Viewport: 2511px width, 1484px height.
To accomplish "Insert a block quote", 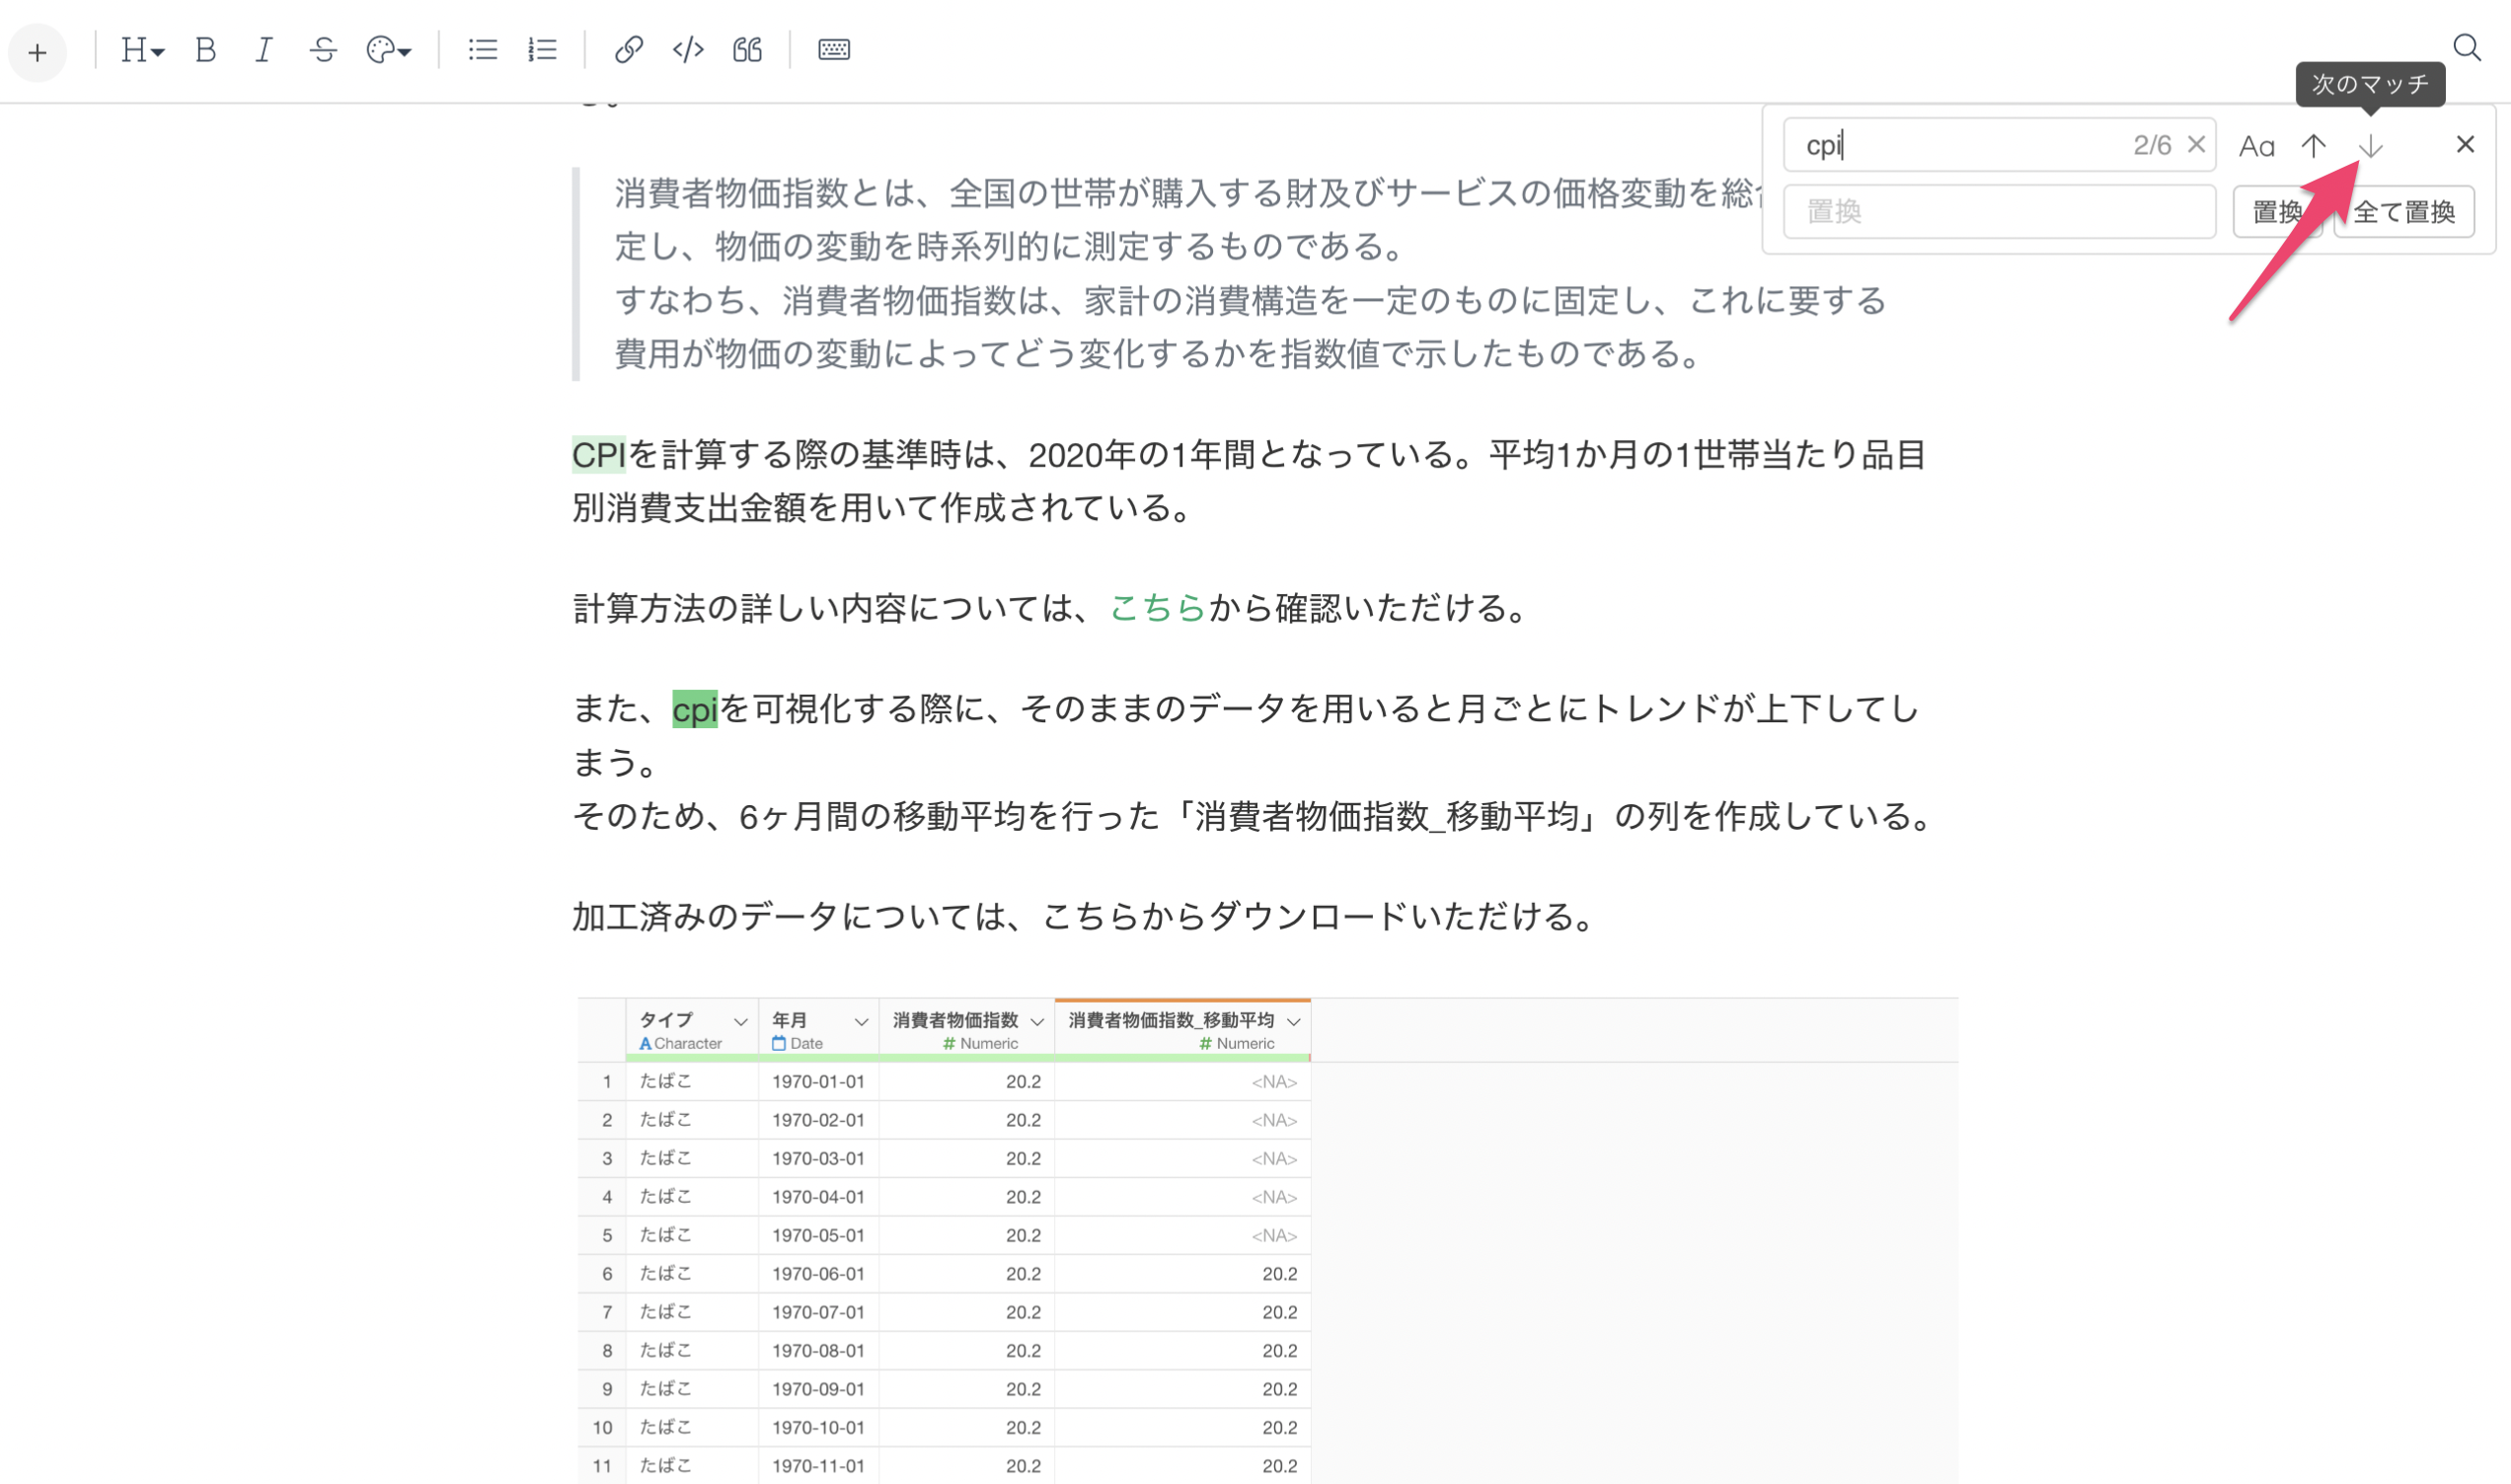I will (x=747, y=50).
